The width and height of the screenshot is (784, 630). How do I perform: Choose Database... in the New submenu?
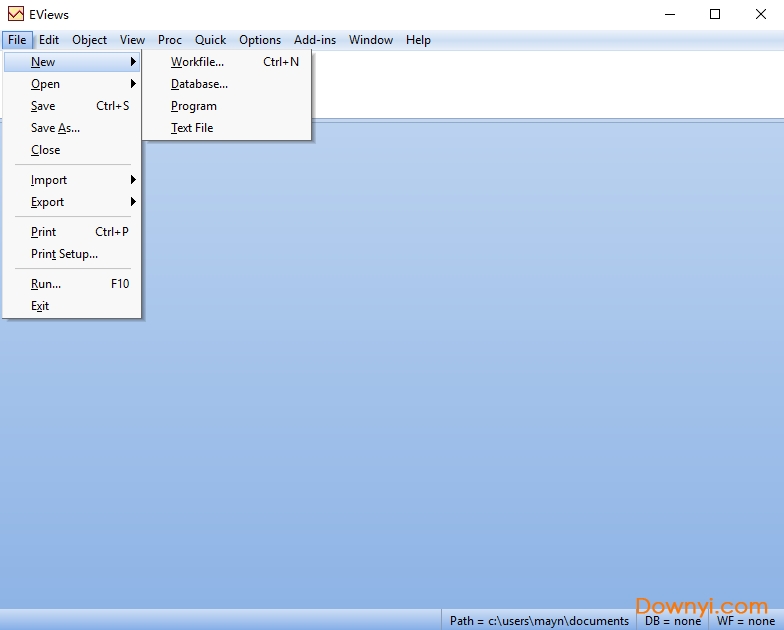point(199,84)
